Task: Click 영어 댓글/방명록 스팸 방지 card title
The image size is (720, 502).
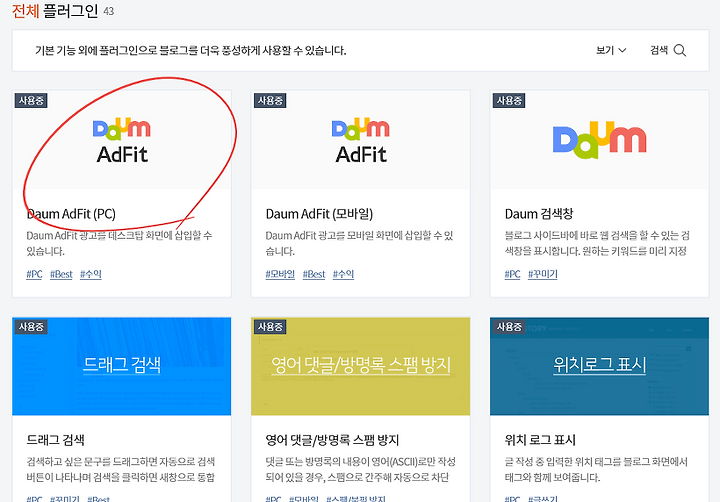Action: tap(332, 440)
